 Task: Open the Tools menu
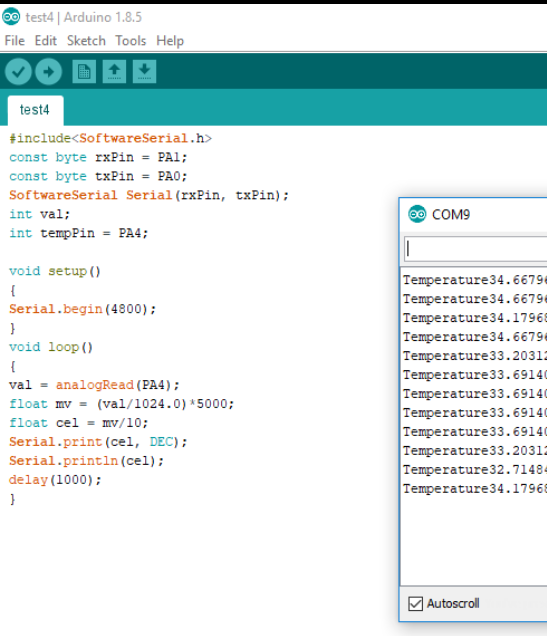click(x=131, y=41)
